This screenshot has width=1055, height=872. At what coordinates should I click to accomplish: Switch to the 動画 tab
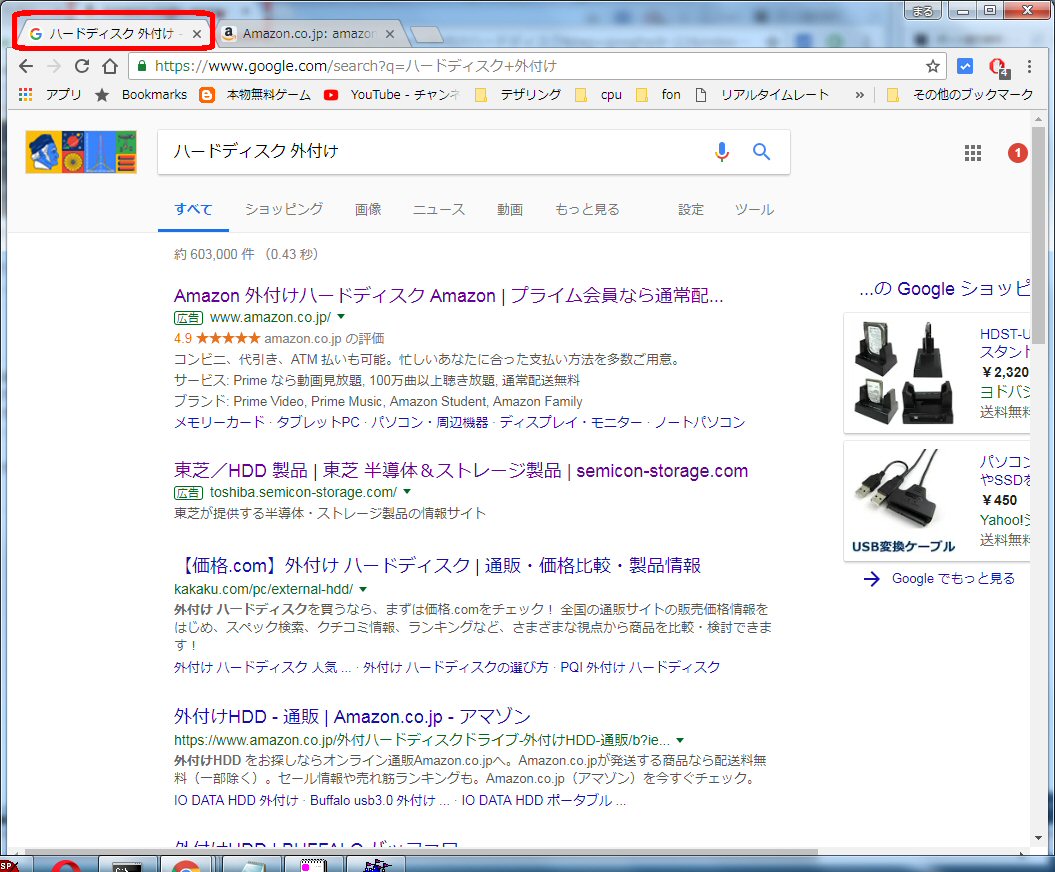click(x=510, y=209)
